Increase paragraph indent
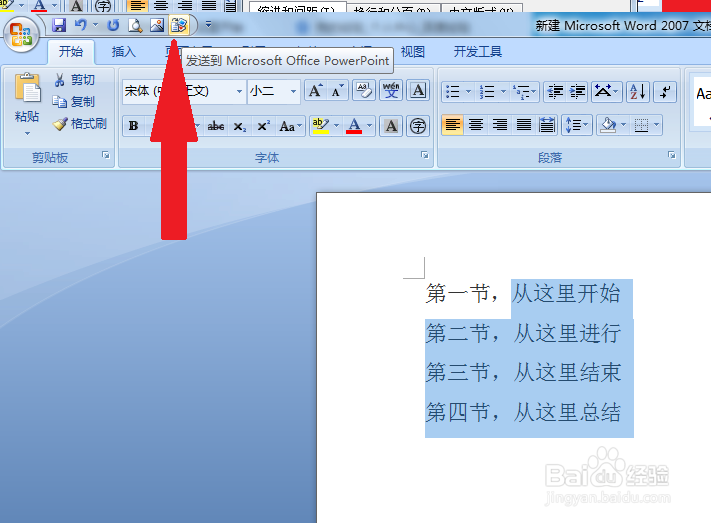Image resolution: width=711 pixels, height=523 pixels. click(x=577, y=92)
